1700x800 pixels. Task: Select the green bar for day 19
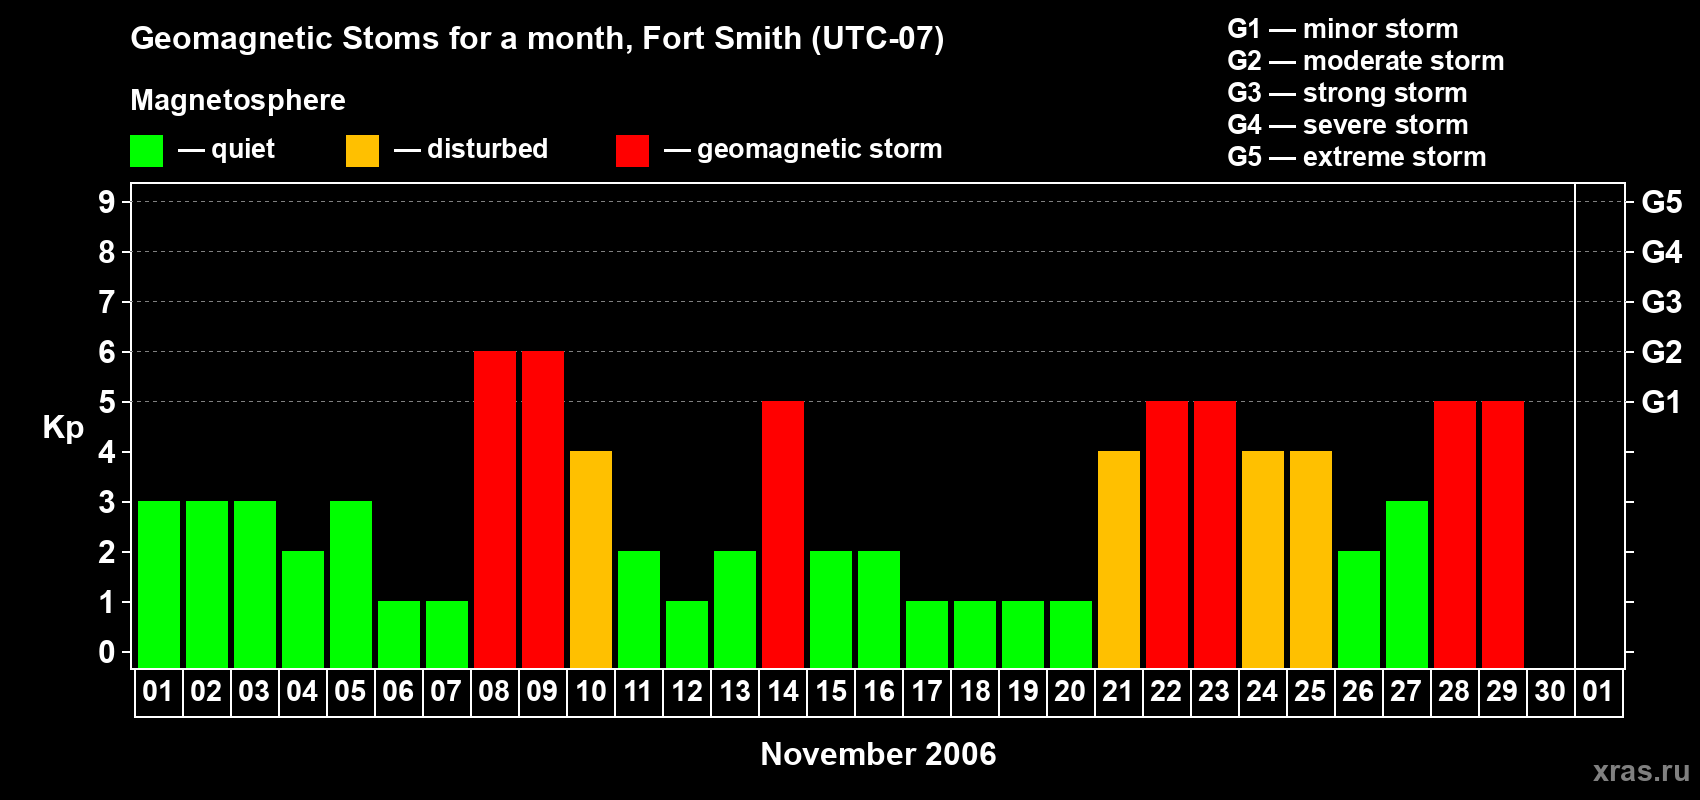click(1023, 634)
